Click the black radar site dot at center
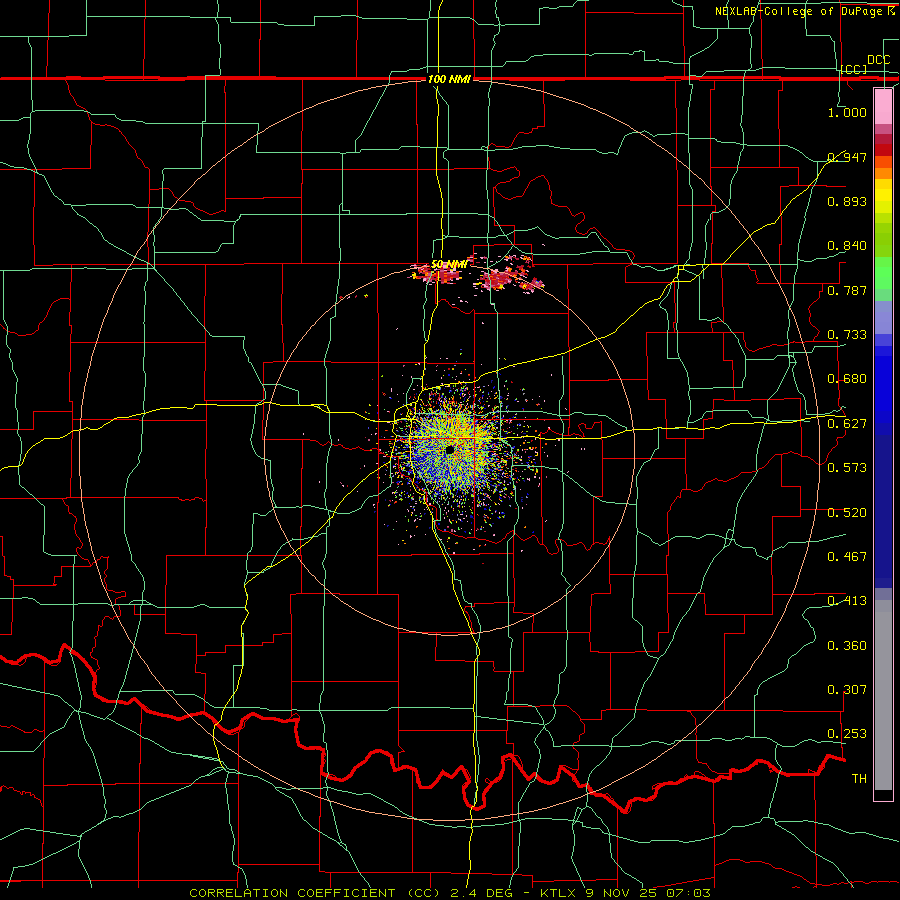The height and width of the screenshot is (900, 900). coord(450,451)
